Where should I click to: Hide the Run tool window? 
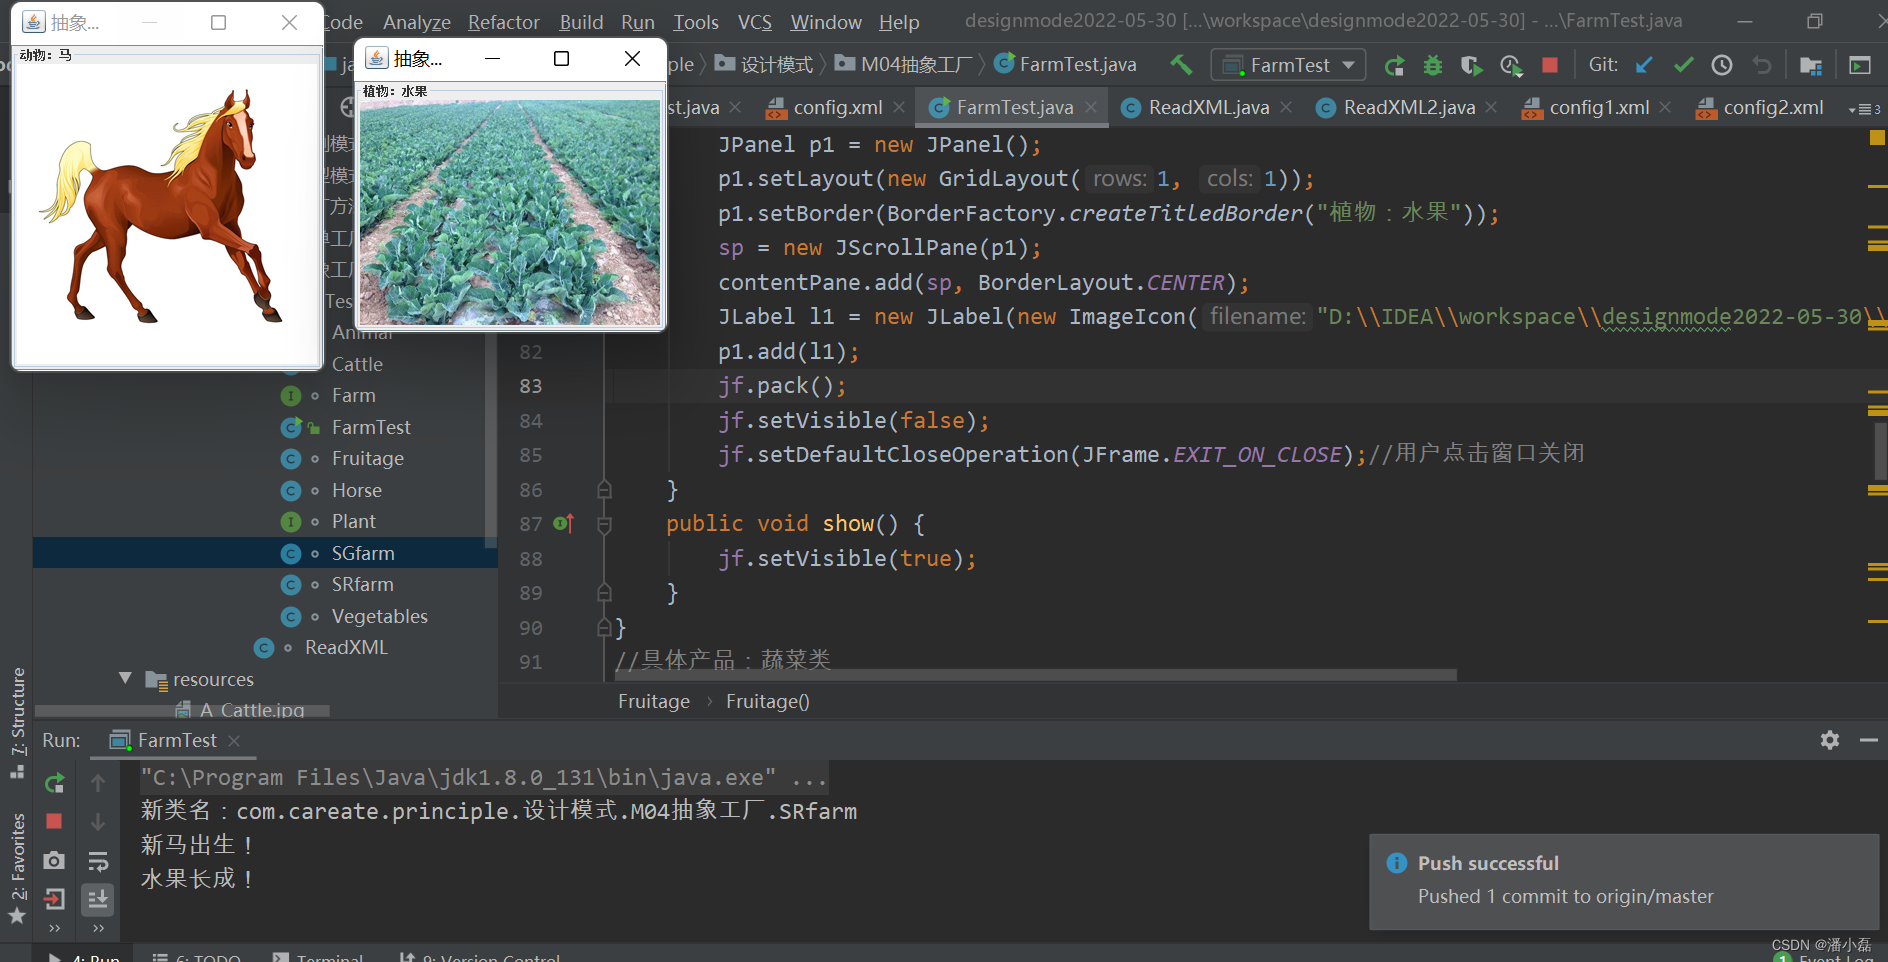point(1868,740)
